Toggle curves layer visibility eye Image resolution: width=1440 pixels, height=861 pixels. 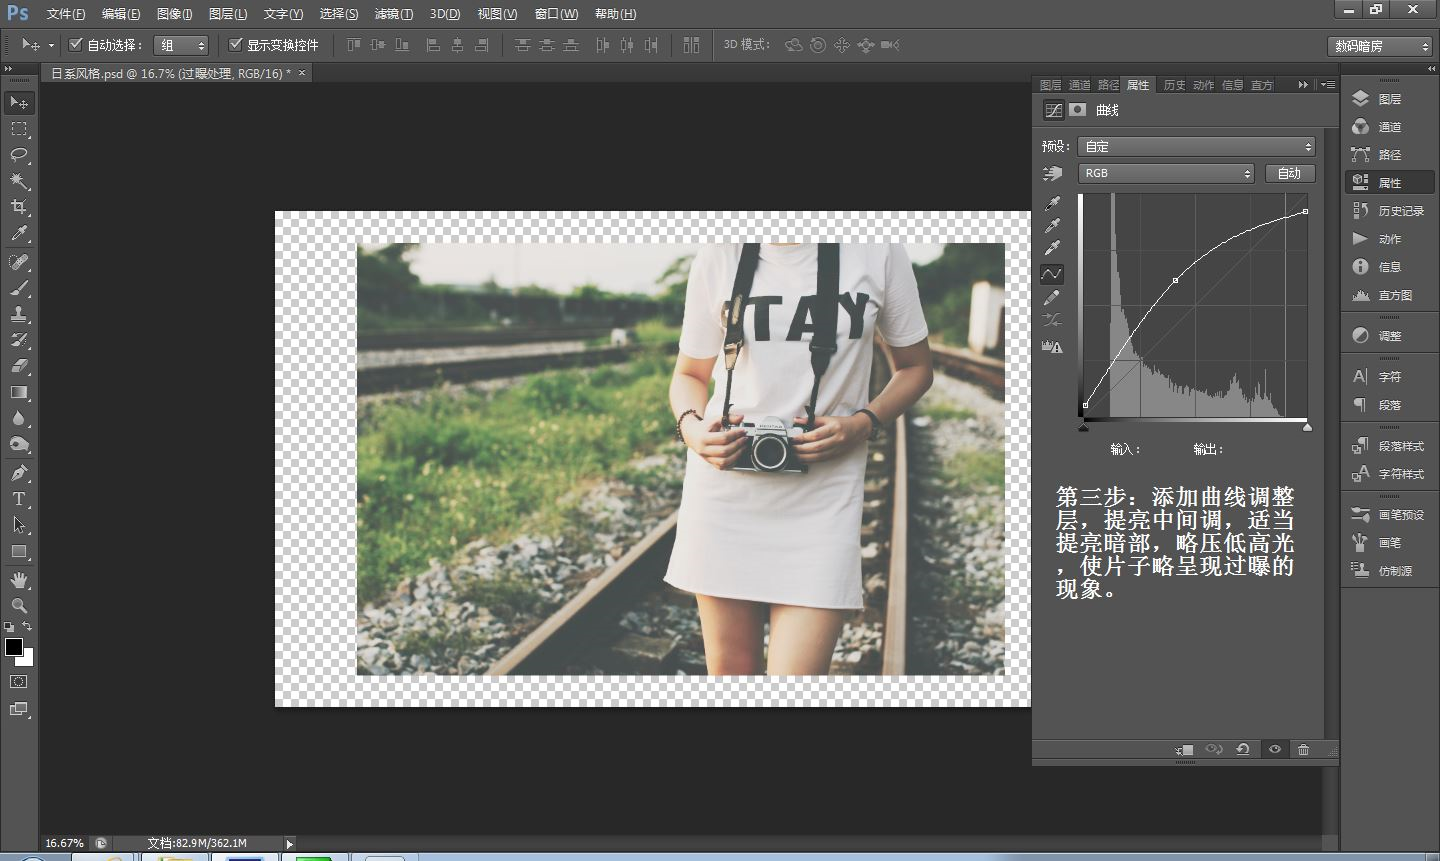[x=1275, y=749]
